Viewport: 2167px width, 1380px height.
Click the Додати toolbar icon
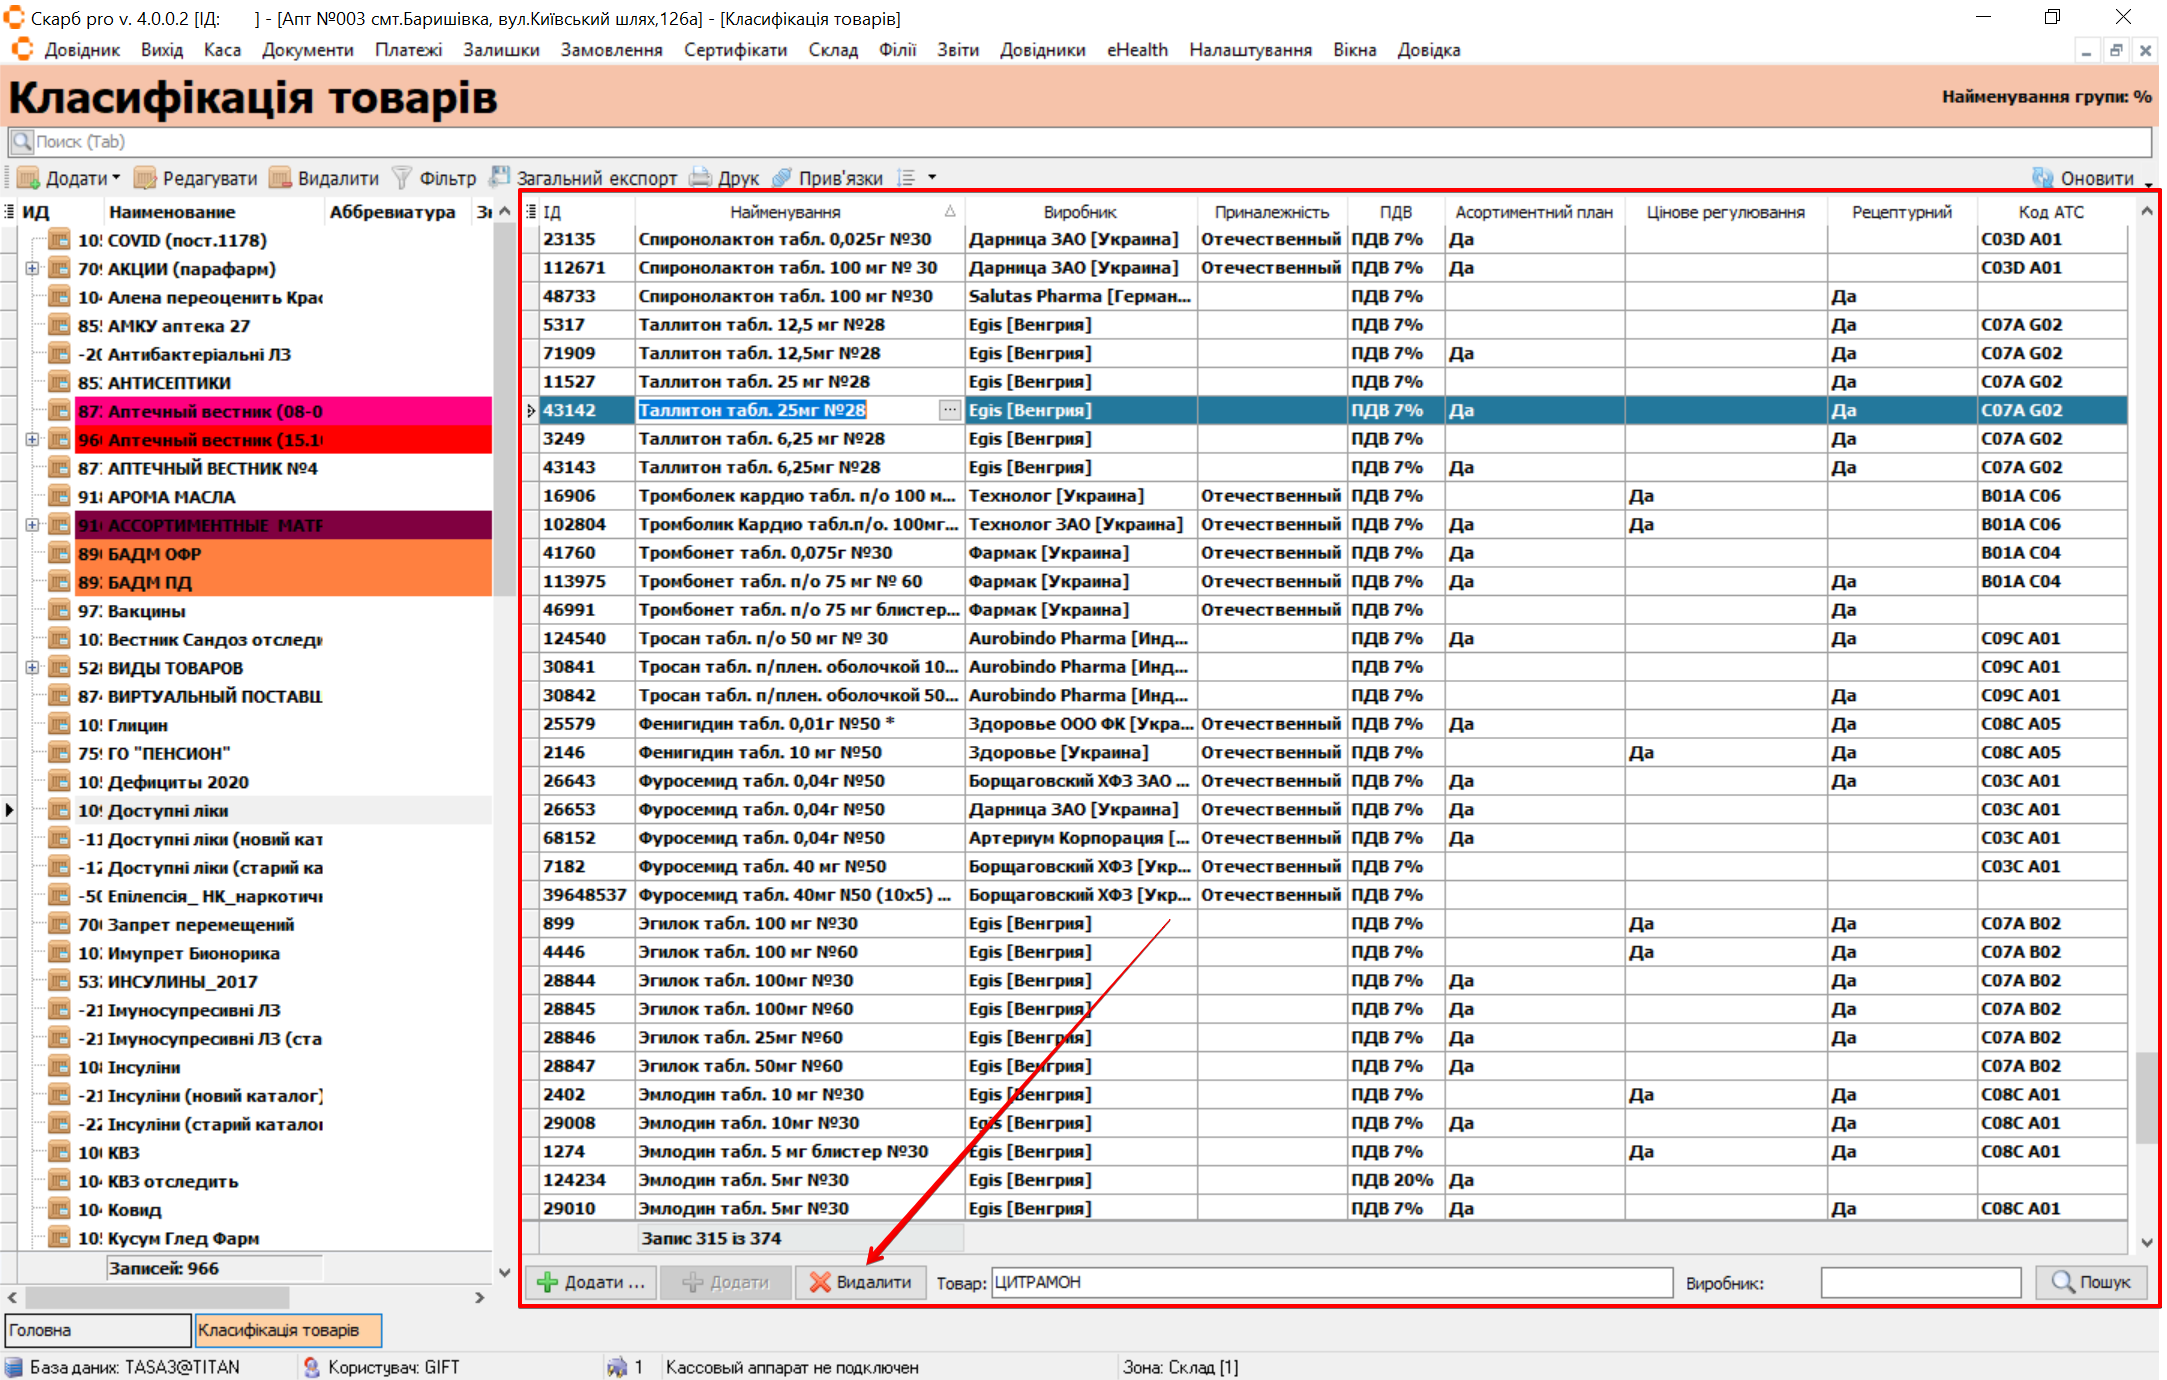pos(28,178)
